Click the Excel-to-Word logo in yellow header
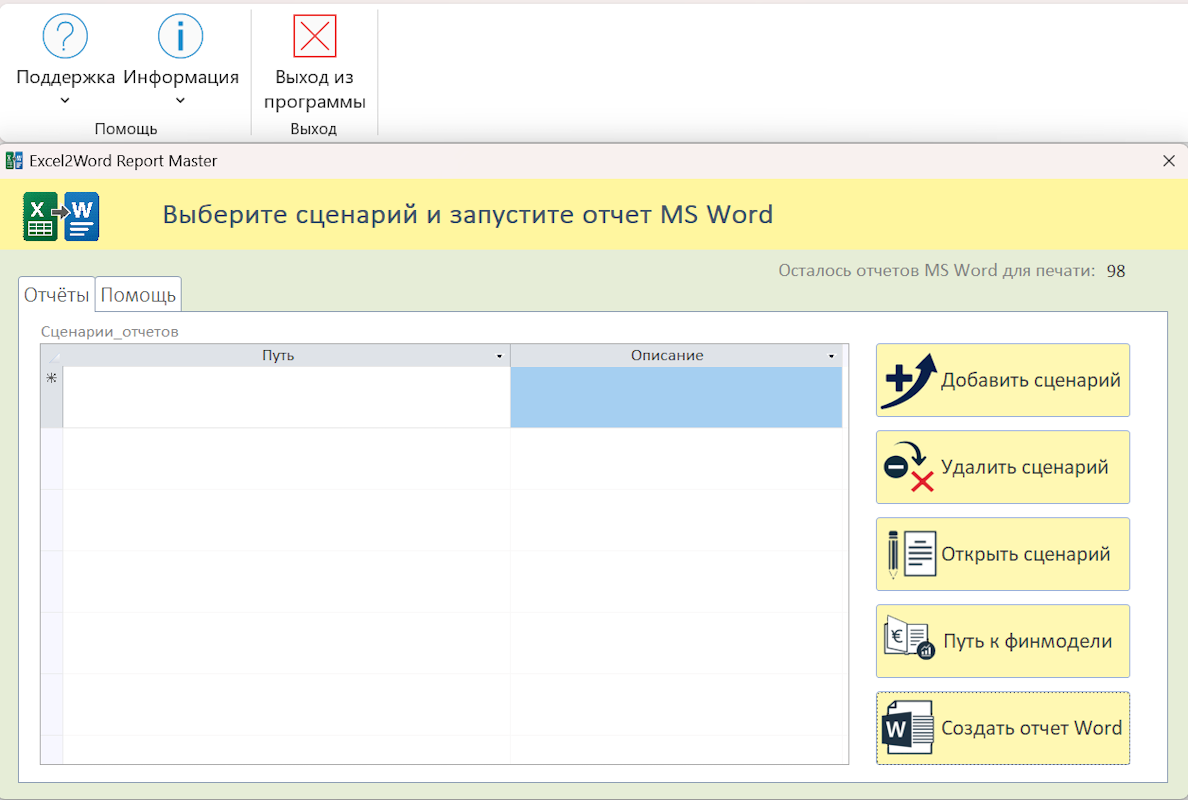 coord(61,217)
